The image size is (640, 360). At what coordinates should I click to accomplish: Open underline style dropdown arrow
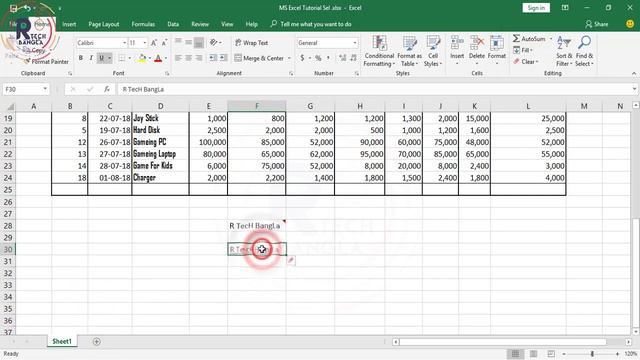click(x=109, y=58)
